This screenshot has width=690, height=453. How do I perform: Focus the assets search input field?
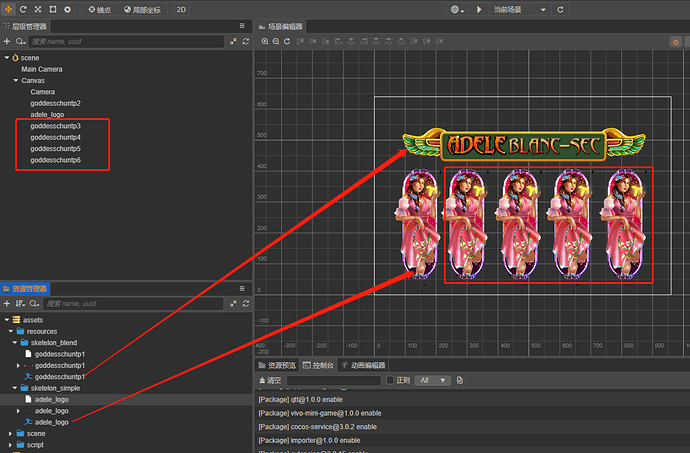click(x=133, y=304)
